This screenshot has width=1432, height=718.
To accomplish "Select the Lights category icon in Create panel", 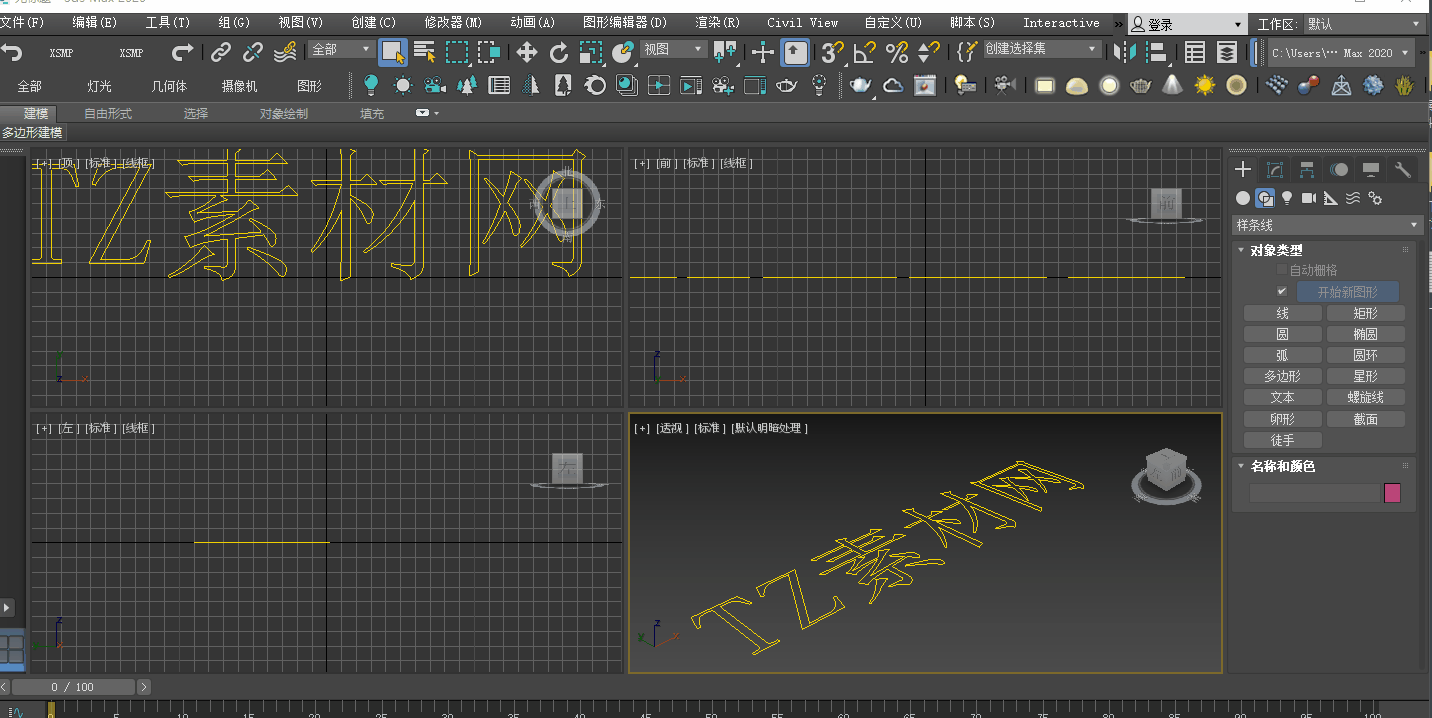I will [x=1287, y=198].
